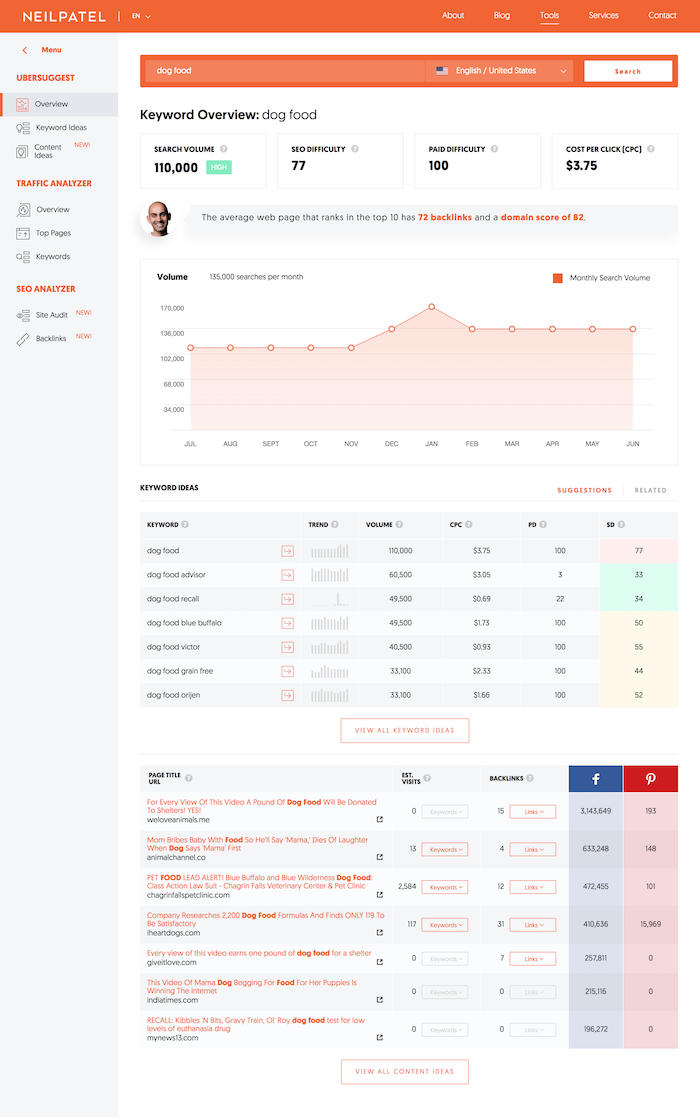Click the Keyword Ideas sidebar icon
Screen dimensions: 700x1117
click(23, 128)
